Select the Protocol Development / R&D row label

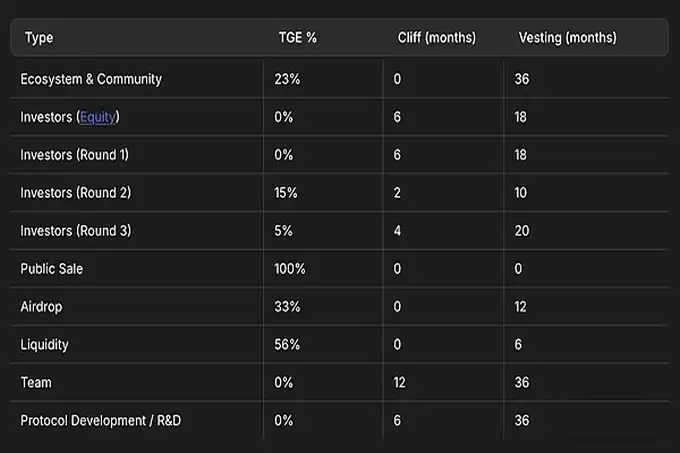click(x=100, y=421)
